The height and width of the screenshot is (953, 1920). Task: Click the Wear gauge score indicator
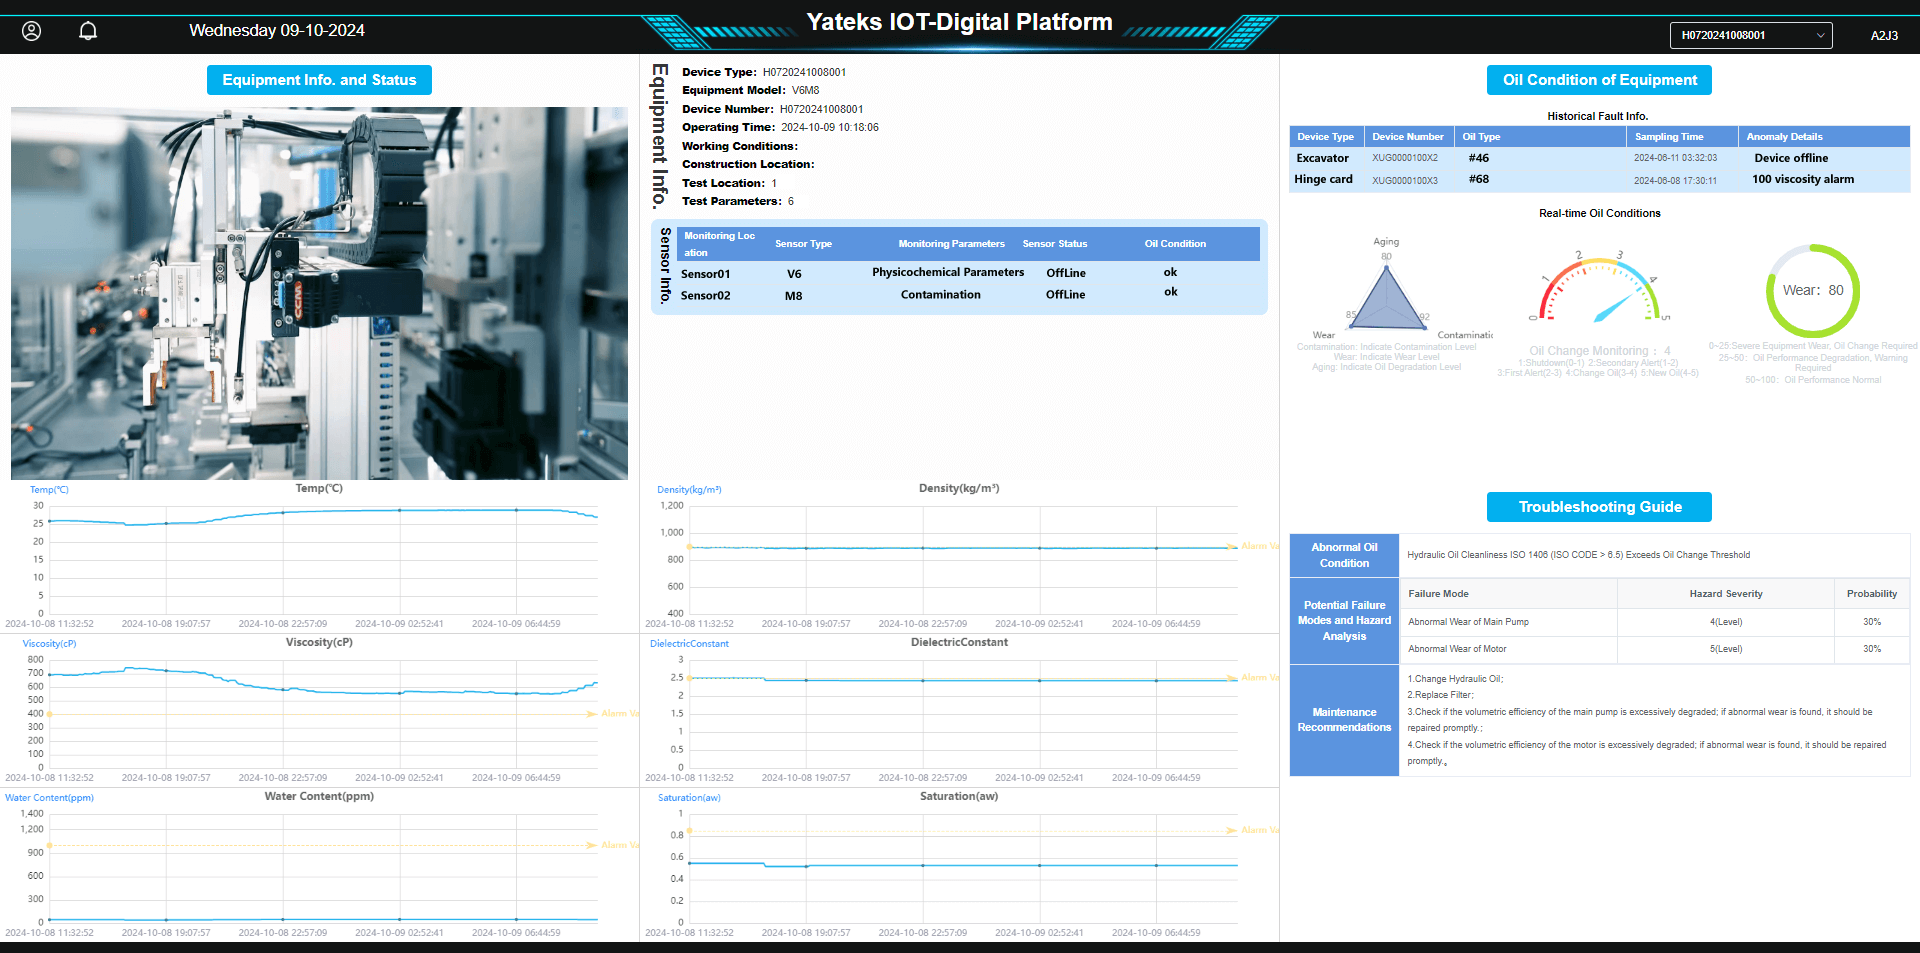[1812, 290]
